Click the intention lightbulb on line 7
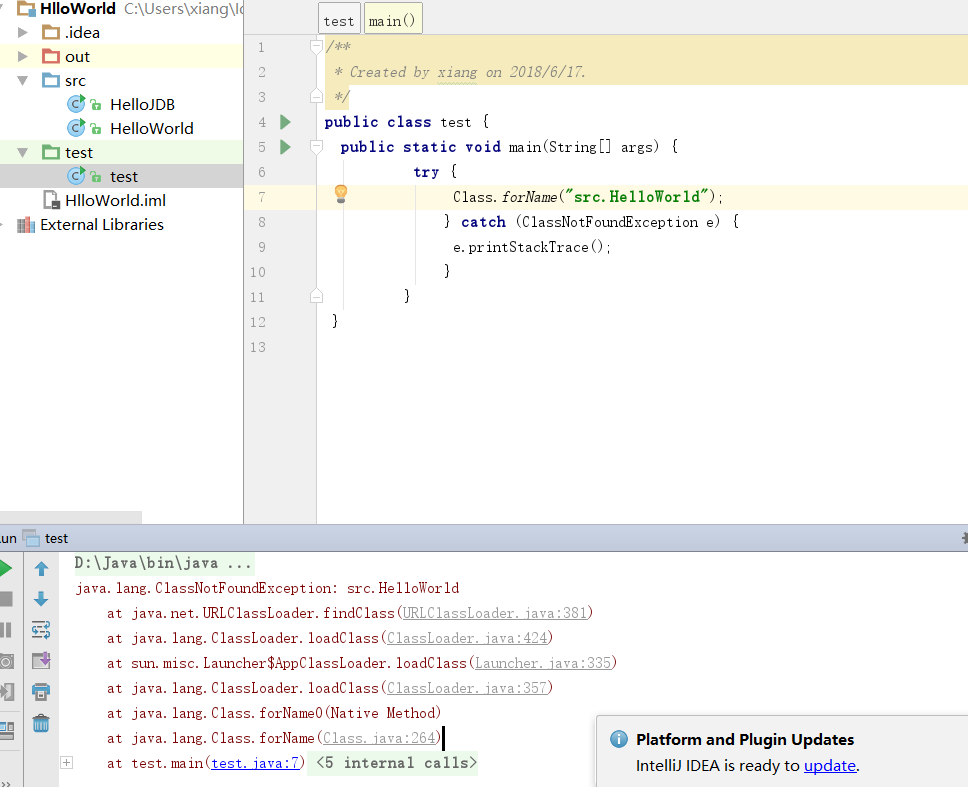 click(x=341, y=194)
